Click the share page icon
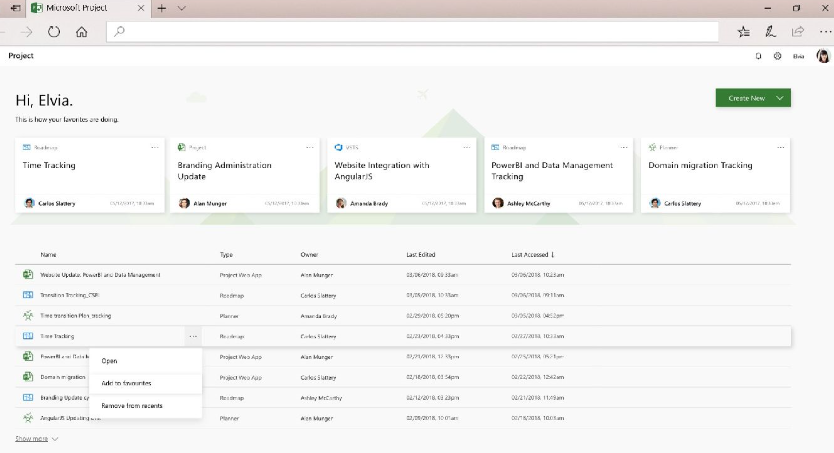Image resolution: width=834 pixels, height=453 pixels. pyautogui.click(x=797, y=32)
